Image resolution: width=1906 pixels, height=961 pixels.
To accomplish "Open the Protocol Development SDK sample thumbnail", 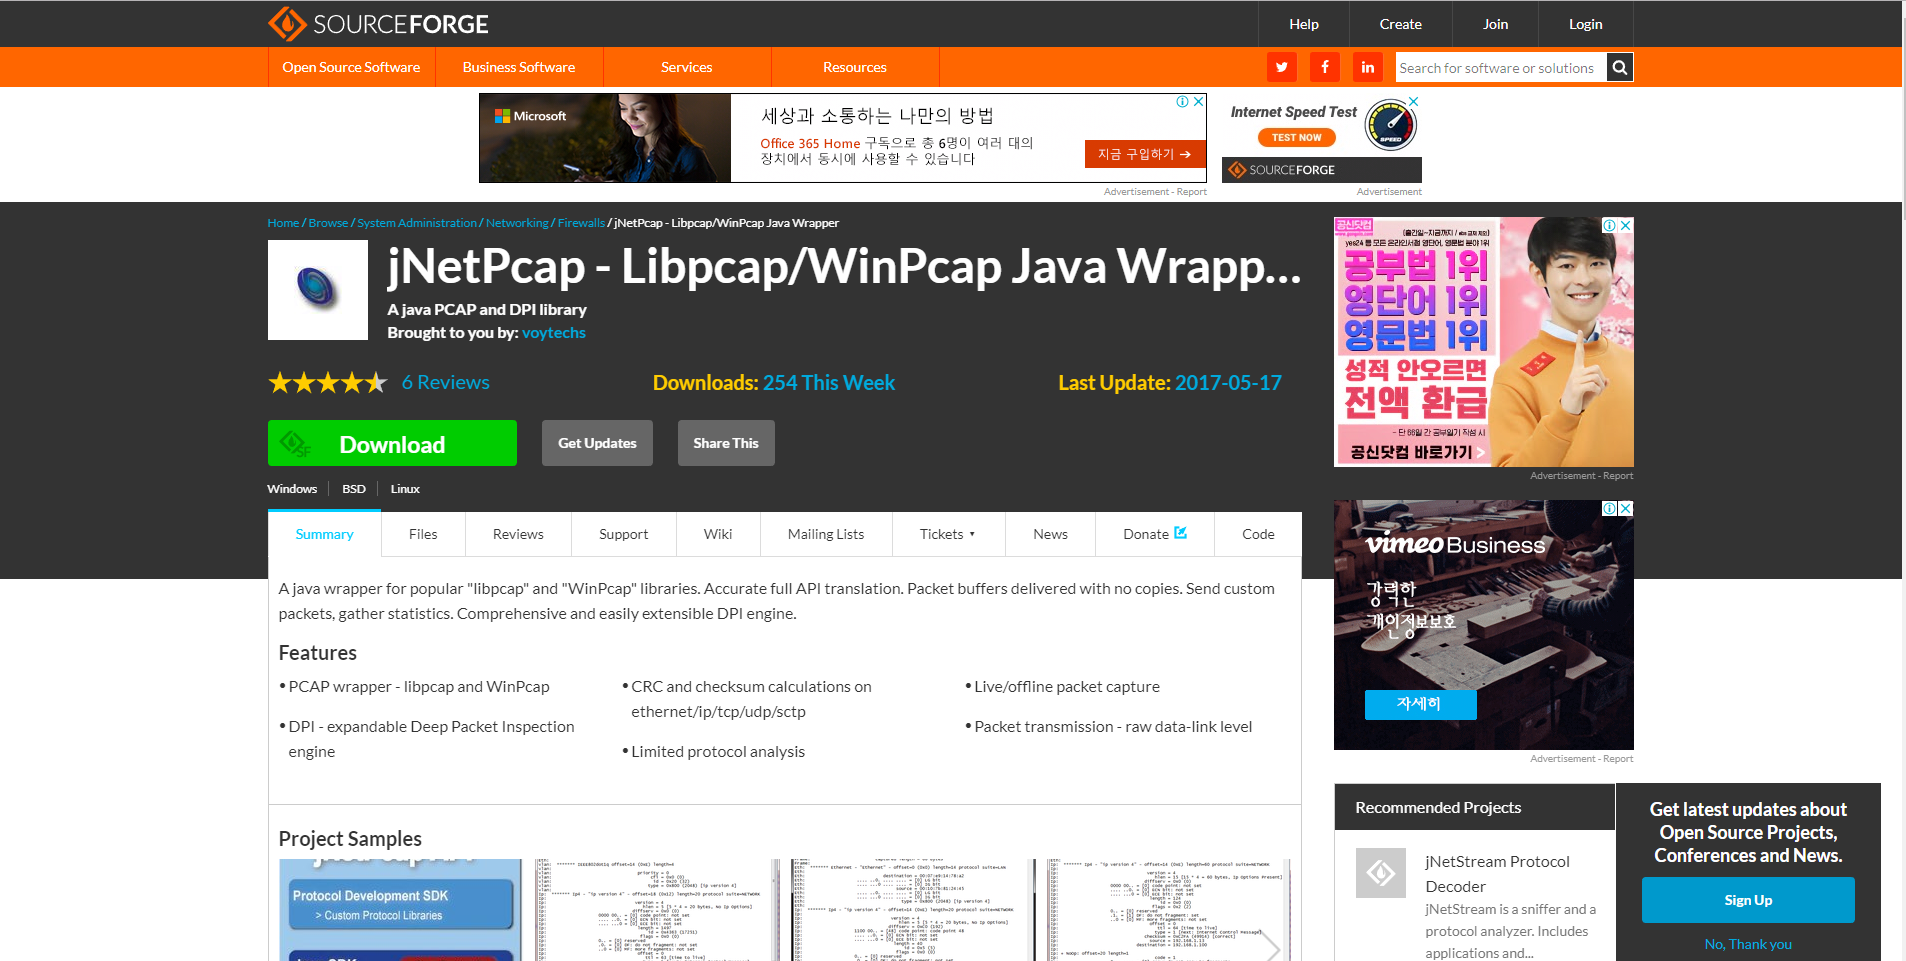I will coord(400,910).
